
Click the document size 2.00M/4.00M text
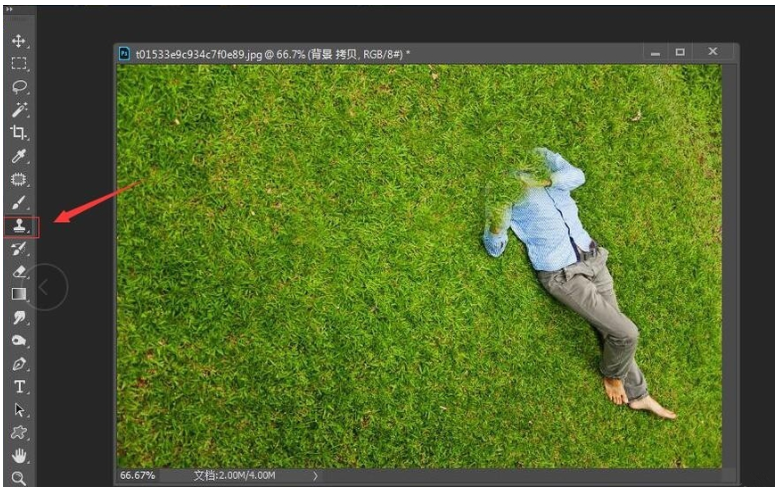(x=234, y=476)
